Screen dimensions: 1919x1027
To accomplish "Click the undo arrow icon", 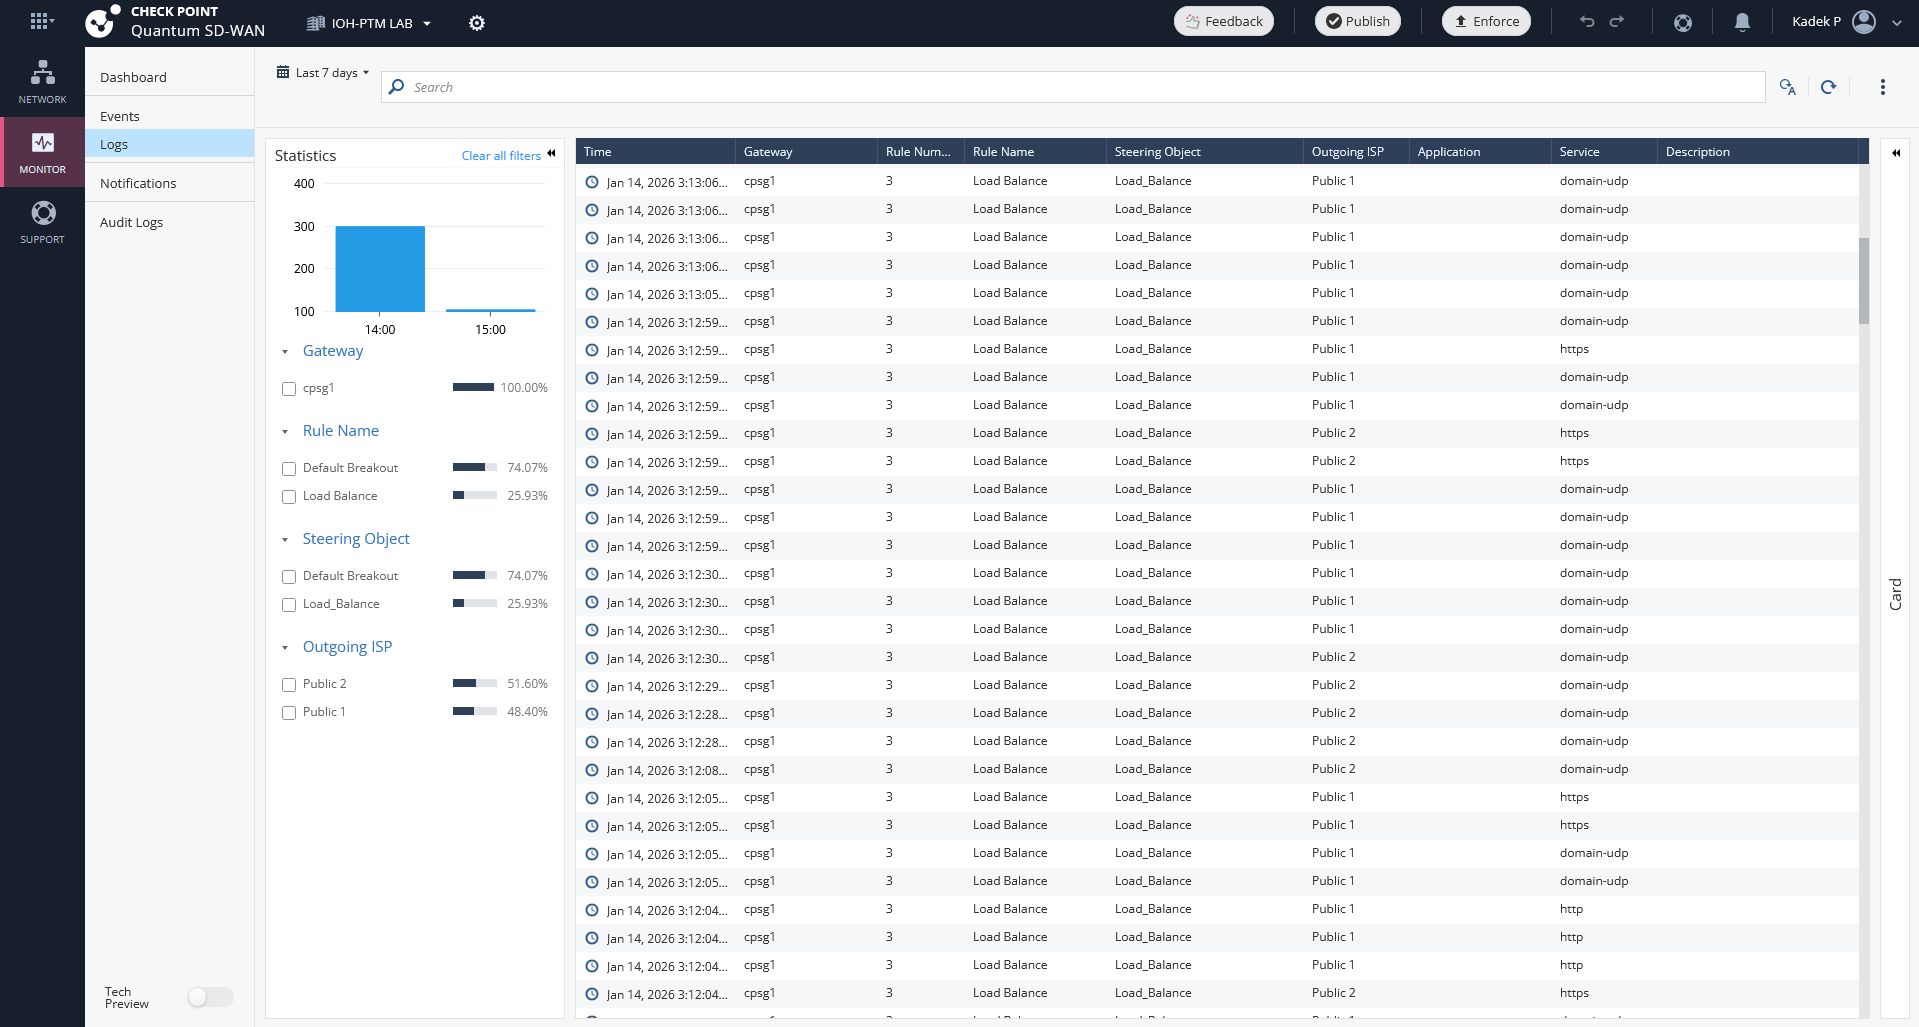I will pos(1586,22).
